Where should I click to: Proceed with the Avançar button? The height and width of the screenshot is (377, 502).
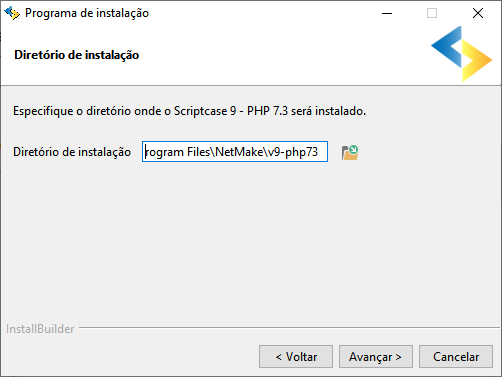point(376,357)
